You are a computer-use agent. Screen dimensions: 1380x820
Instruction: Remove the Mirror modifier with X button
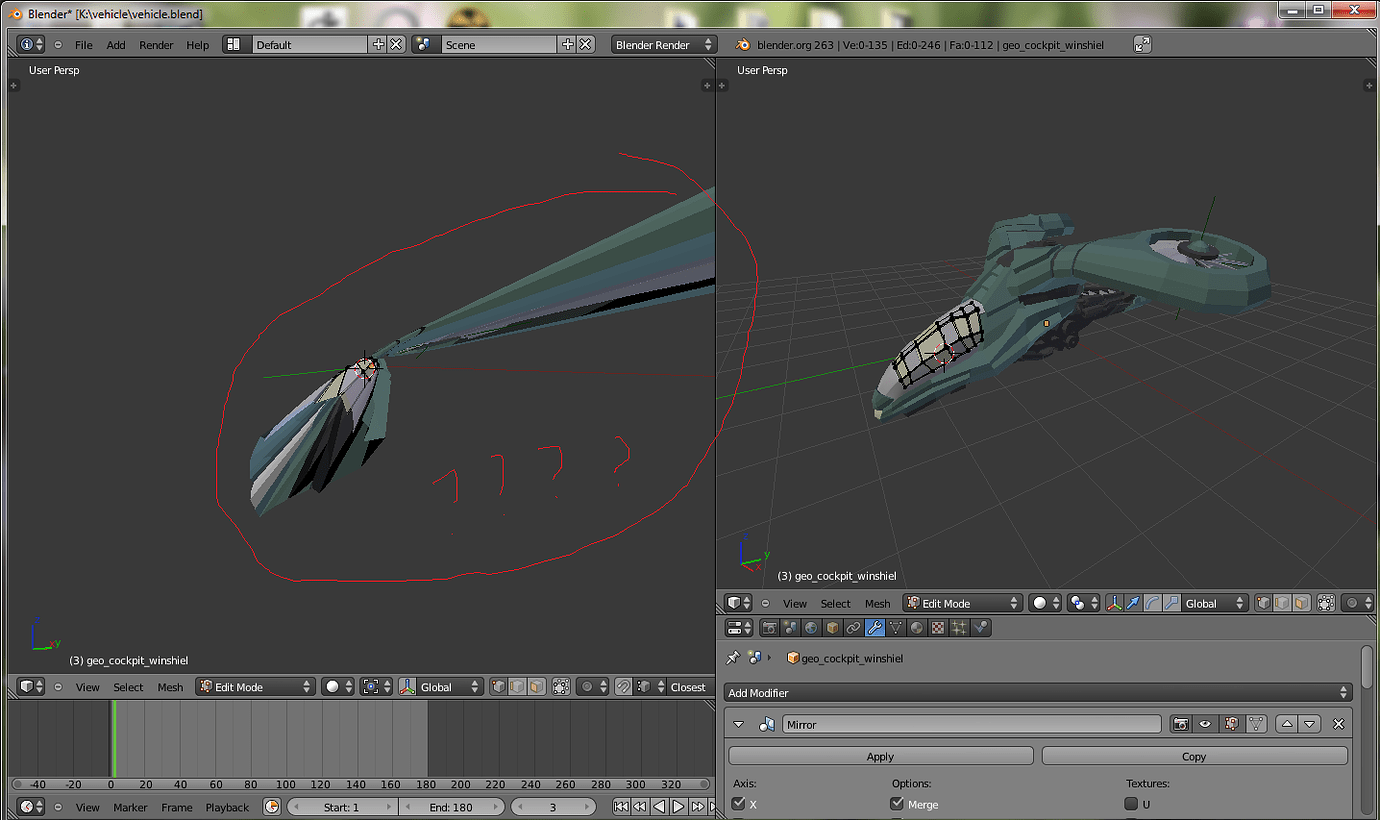point(1338,724)
